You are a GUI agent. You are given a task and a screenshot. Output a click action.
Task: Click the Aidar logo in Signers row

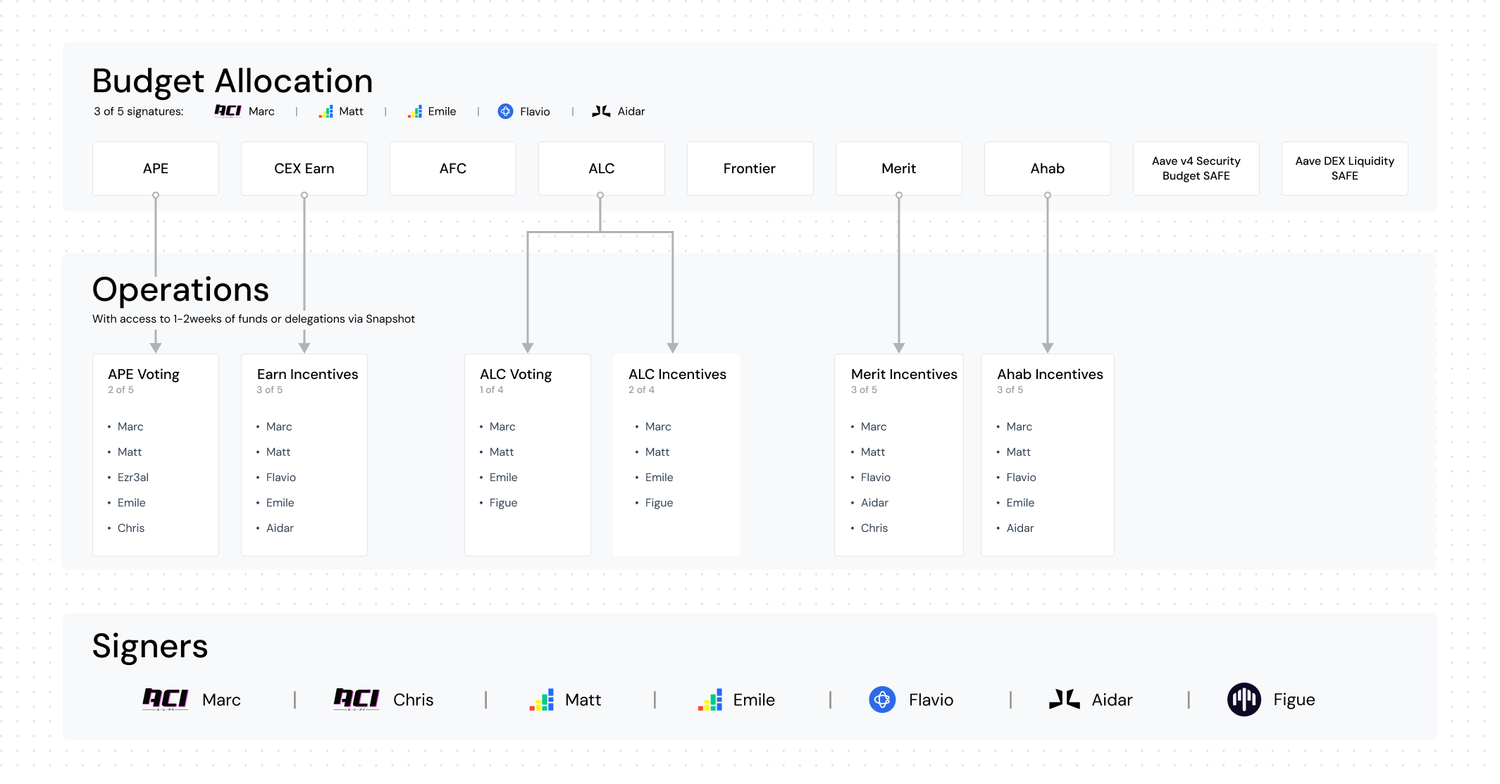(x=1064, y=699)
